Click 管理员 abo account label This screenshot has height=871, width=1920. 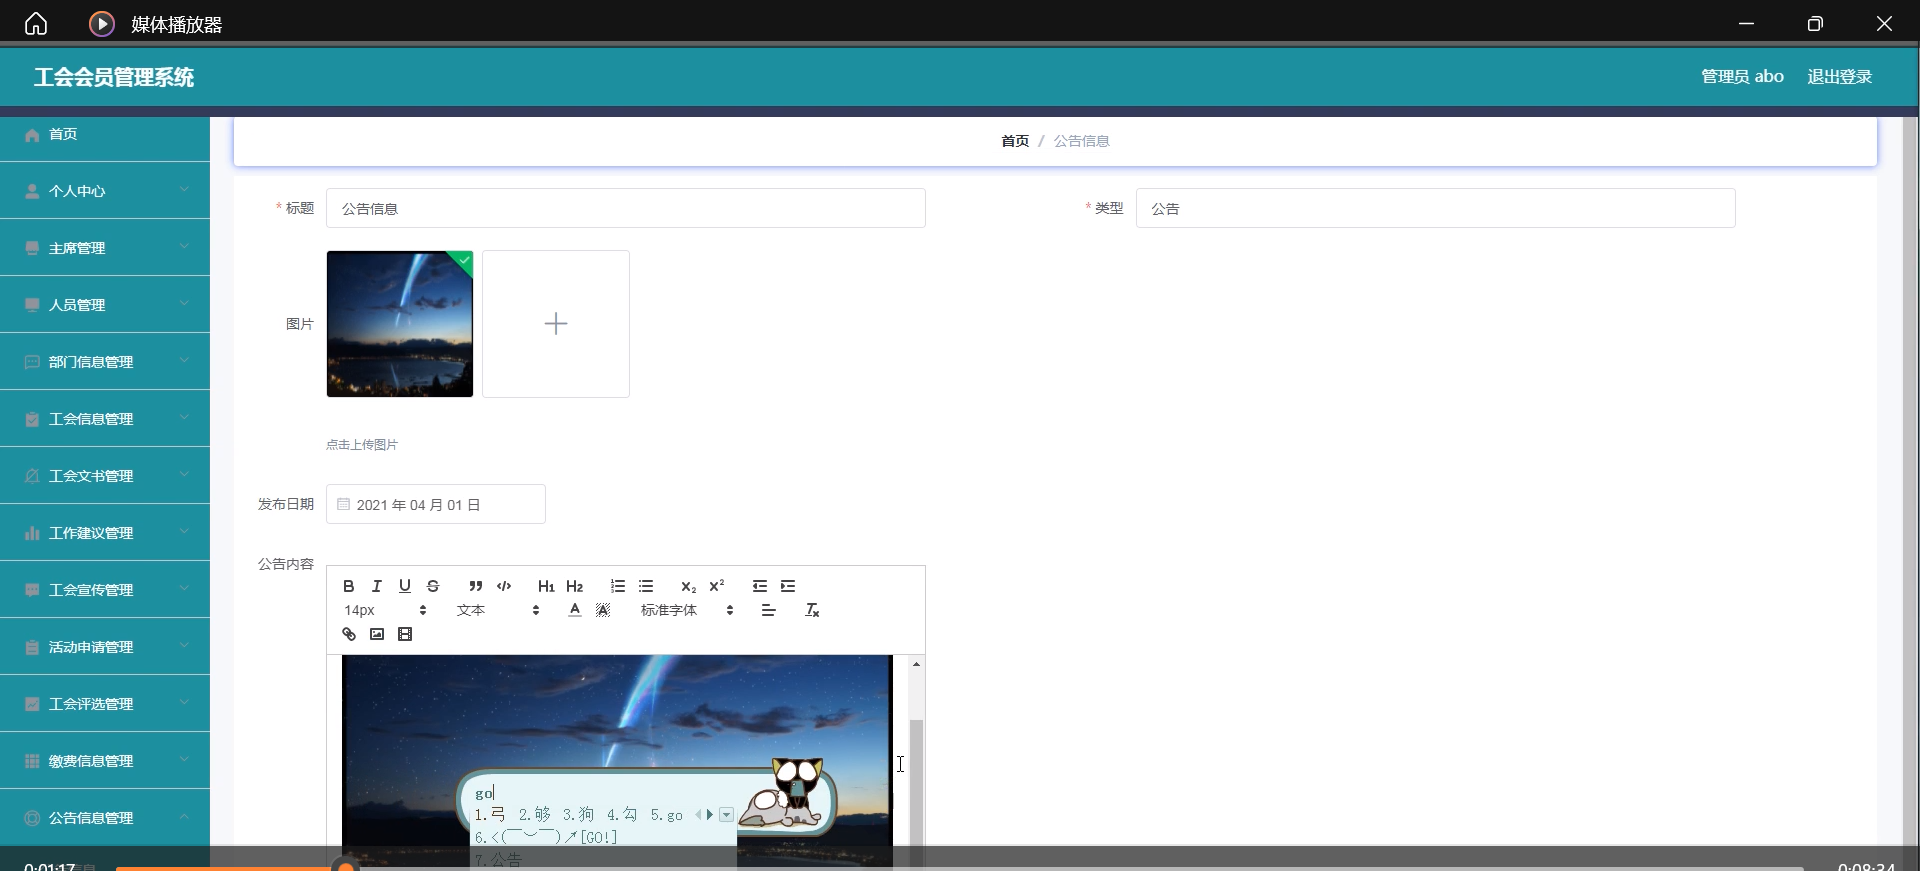(x=1742, y=77)
